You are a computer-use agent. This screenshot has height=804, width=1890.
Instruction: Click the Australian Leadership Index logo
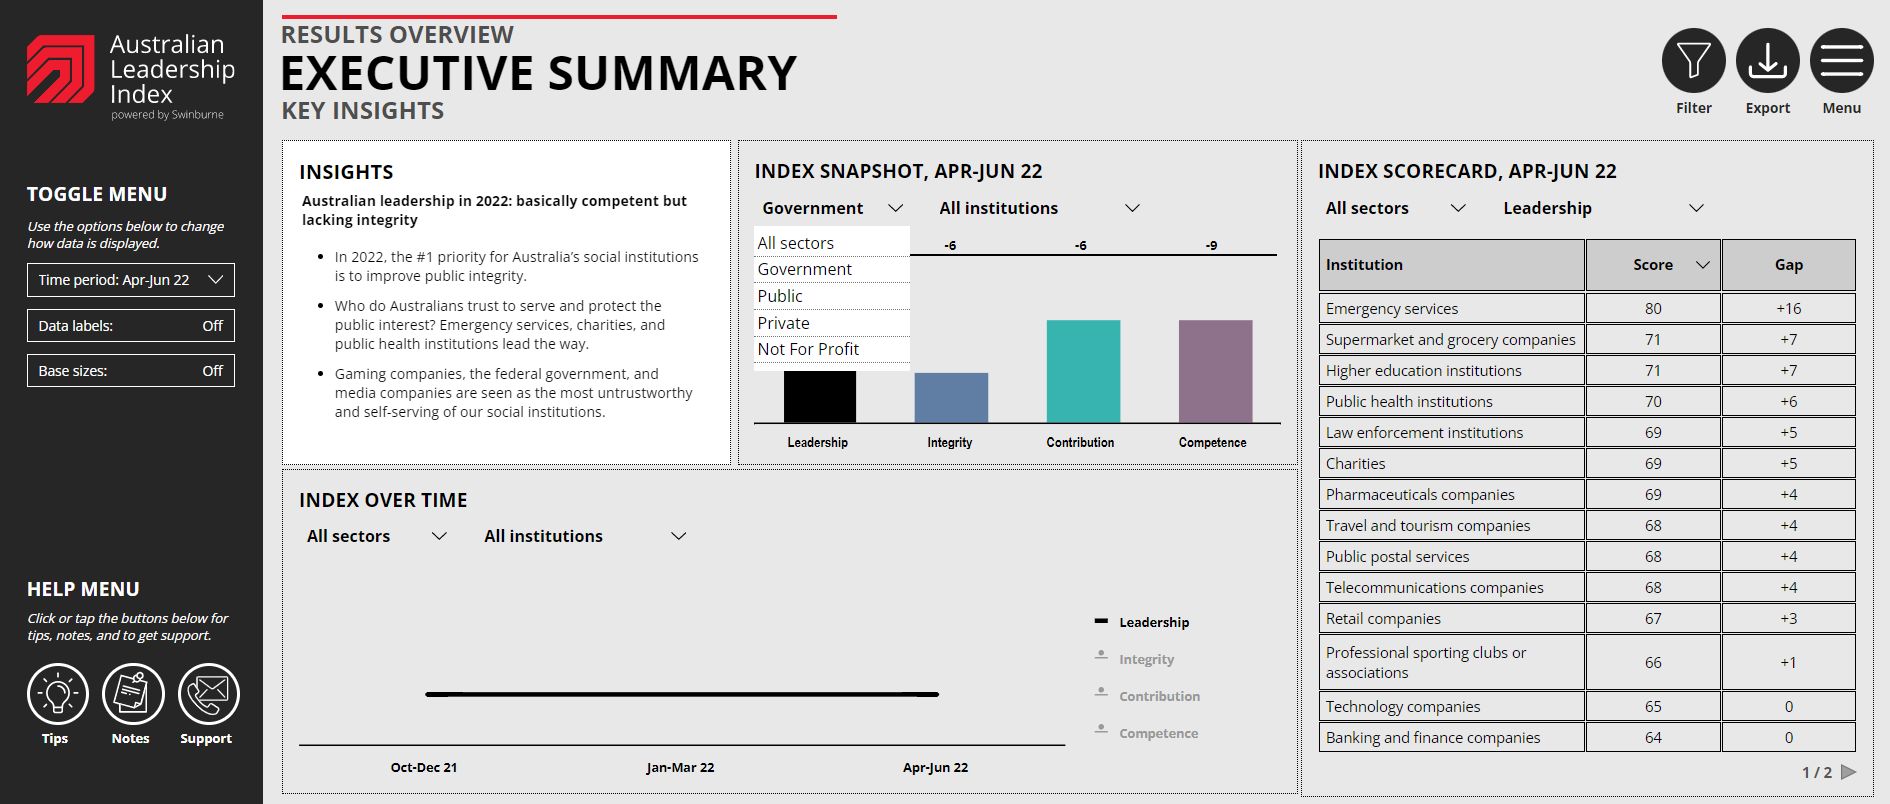point(61,70)
